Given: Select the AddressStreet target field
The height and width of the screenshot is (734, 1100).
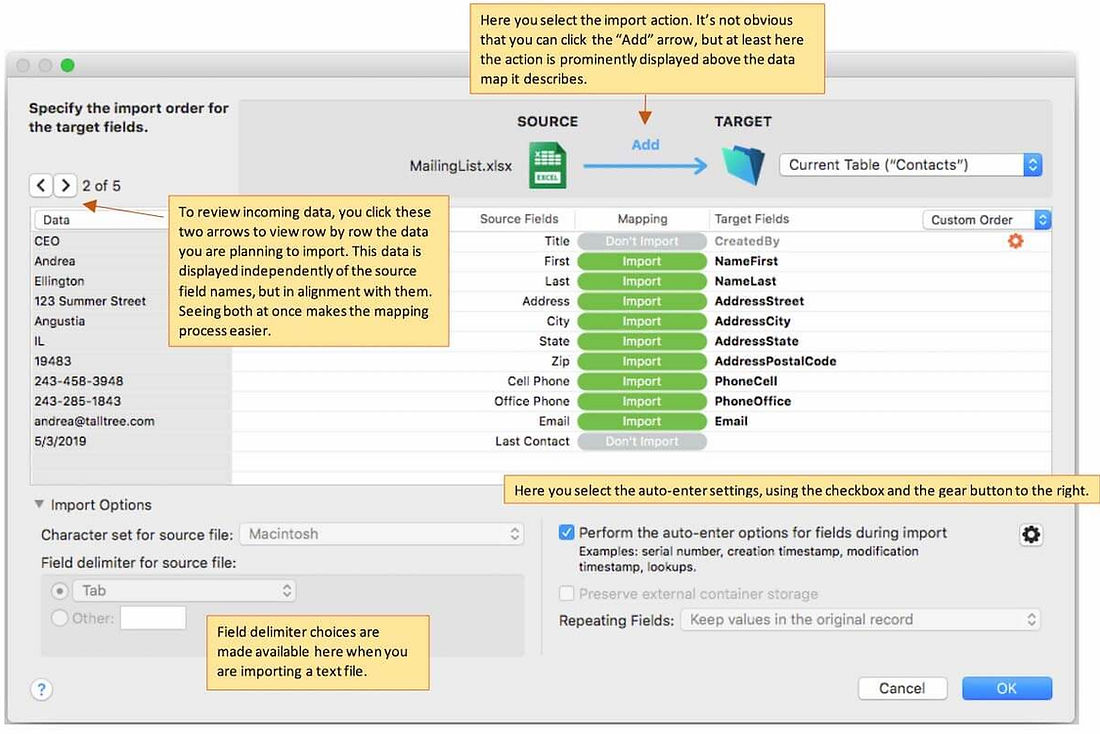Looking at the screenshot, I should [759, 301].
